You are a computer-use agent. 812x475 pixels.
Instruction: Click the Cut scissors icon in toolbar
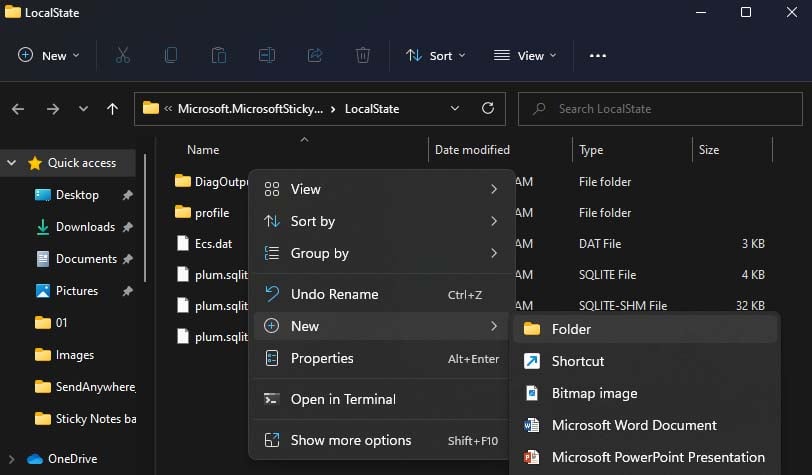pos(122,56)
